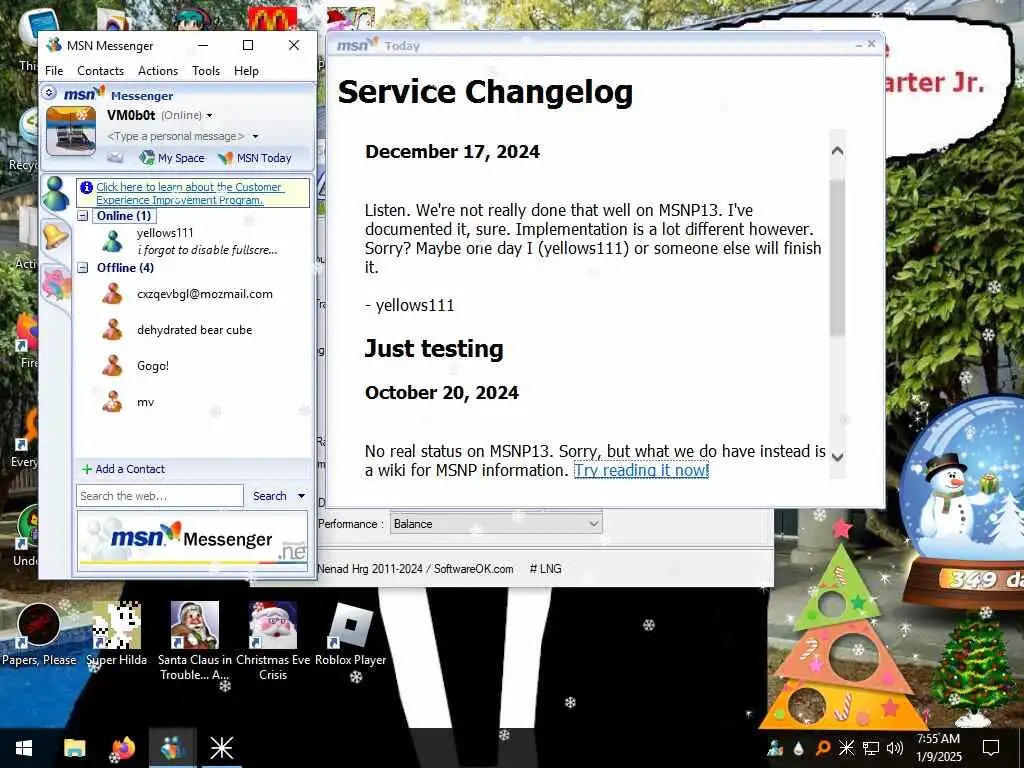Collapse the Offline (4) group

83,268
